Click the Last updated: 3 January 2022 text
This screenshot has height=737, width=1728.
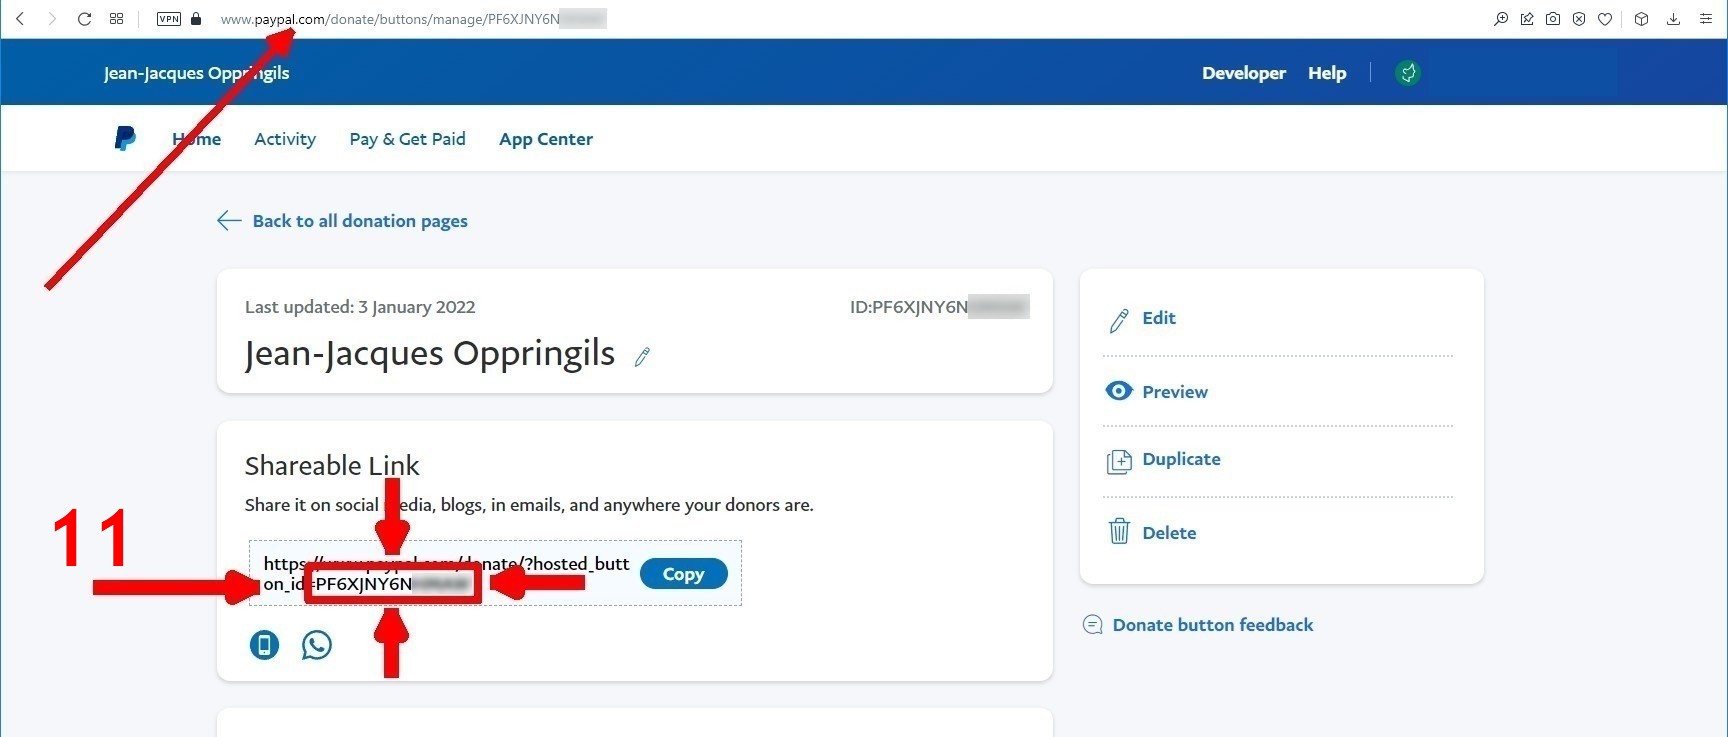coord(360,307)
